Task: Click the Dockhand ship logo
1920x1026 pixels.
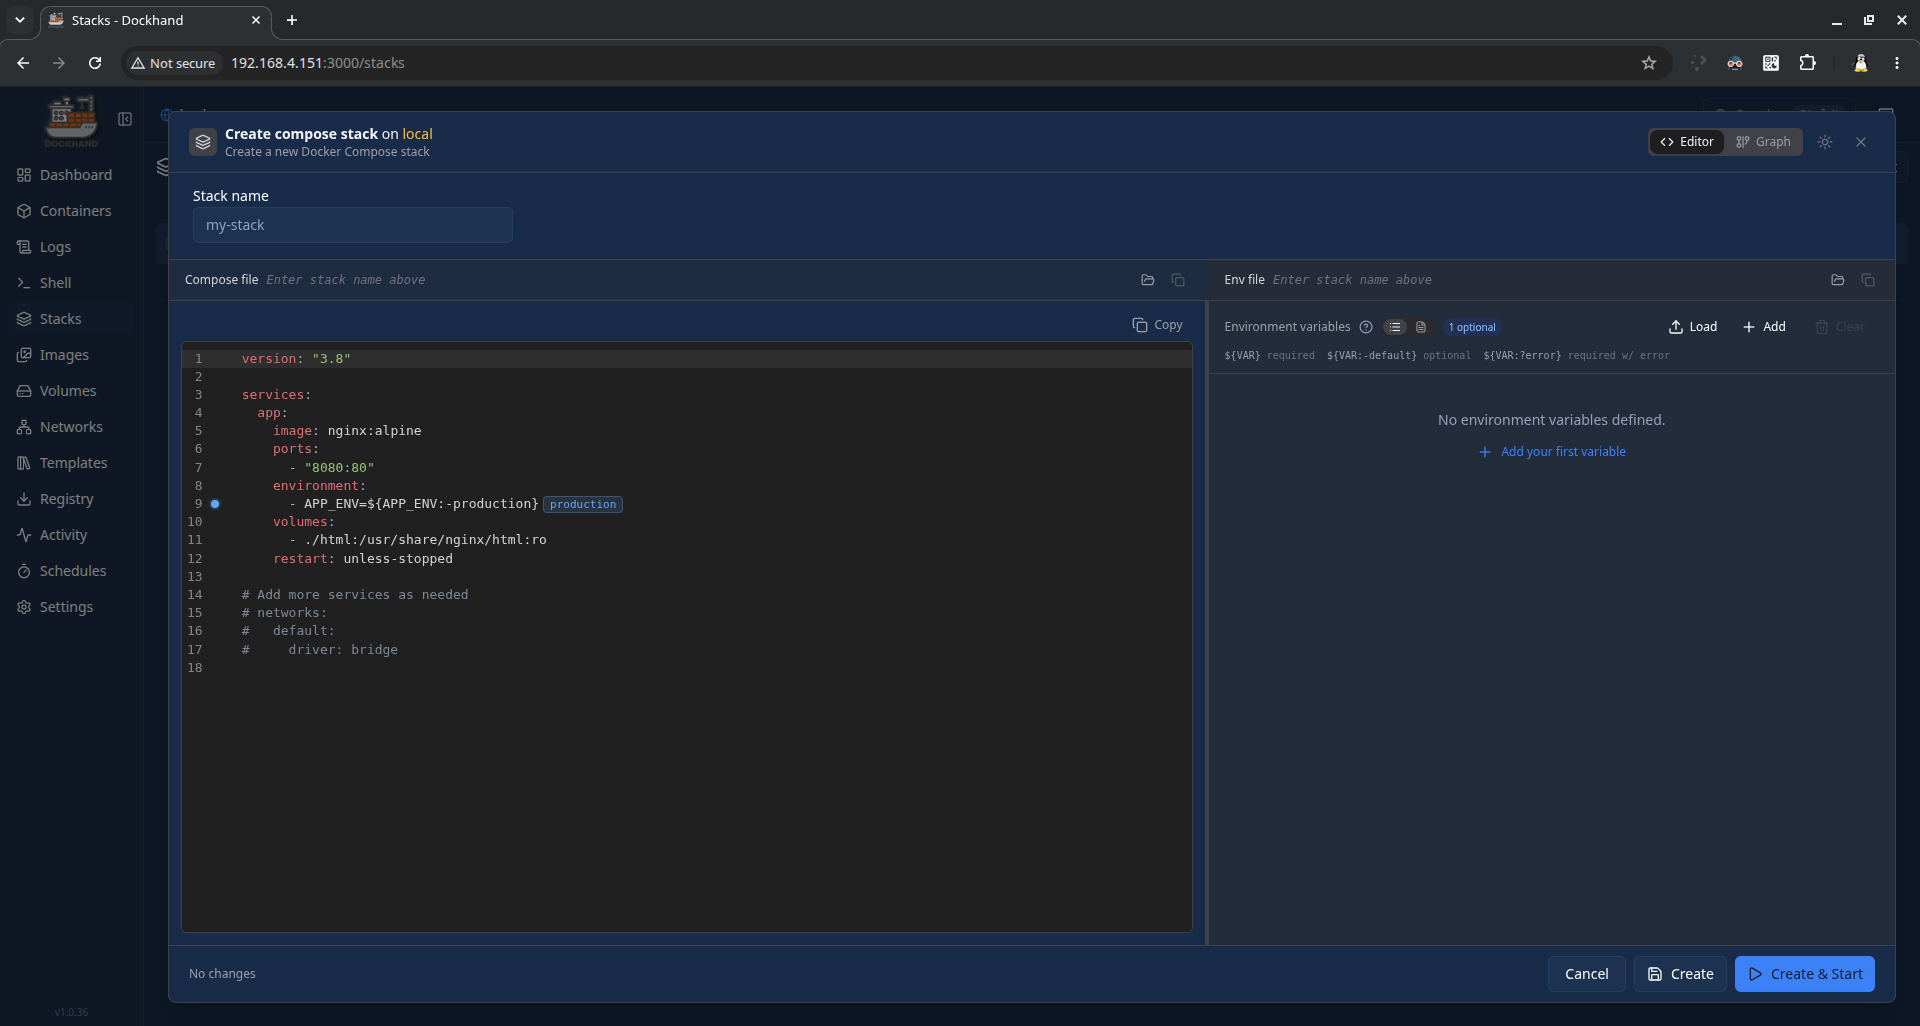Action: click(x=71, y=121)
